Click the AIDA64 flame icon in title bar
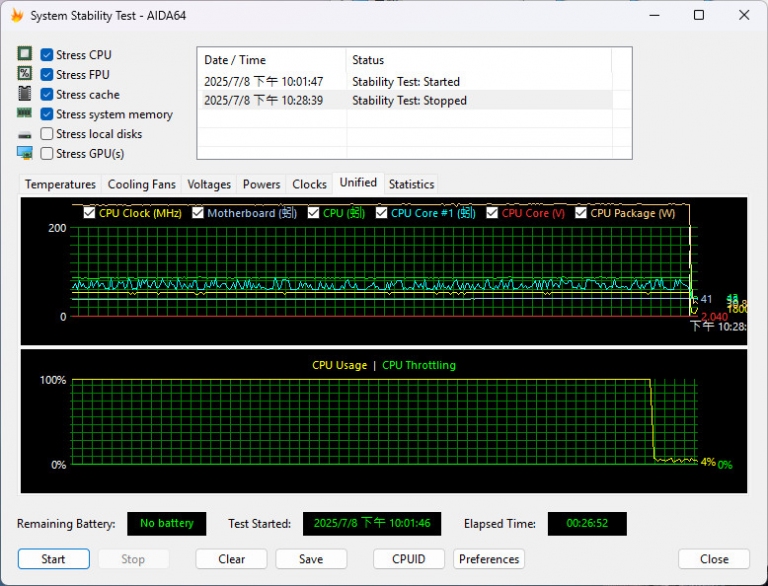The height and width of the screenshot is (586, 768). coord(17,15)
